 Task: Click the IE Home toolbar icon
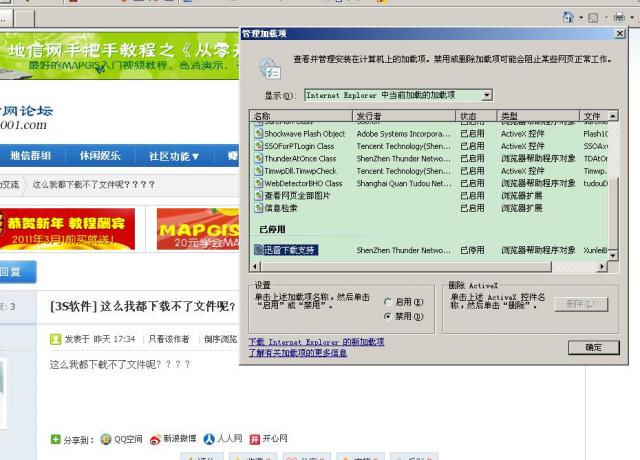[568, 17]
